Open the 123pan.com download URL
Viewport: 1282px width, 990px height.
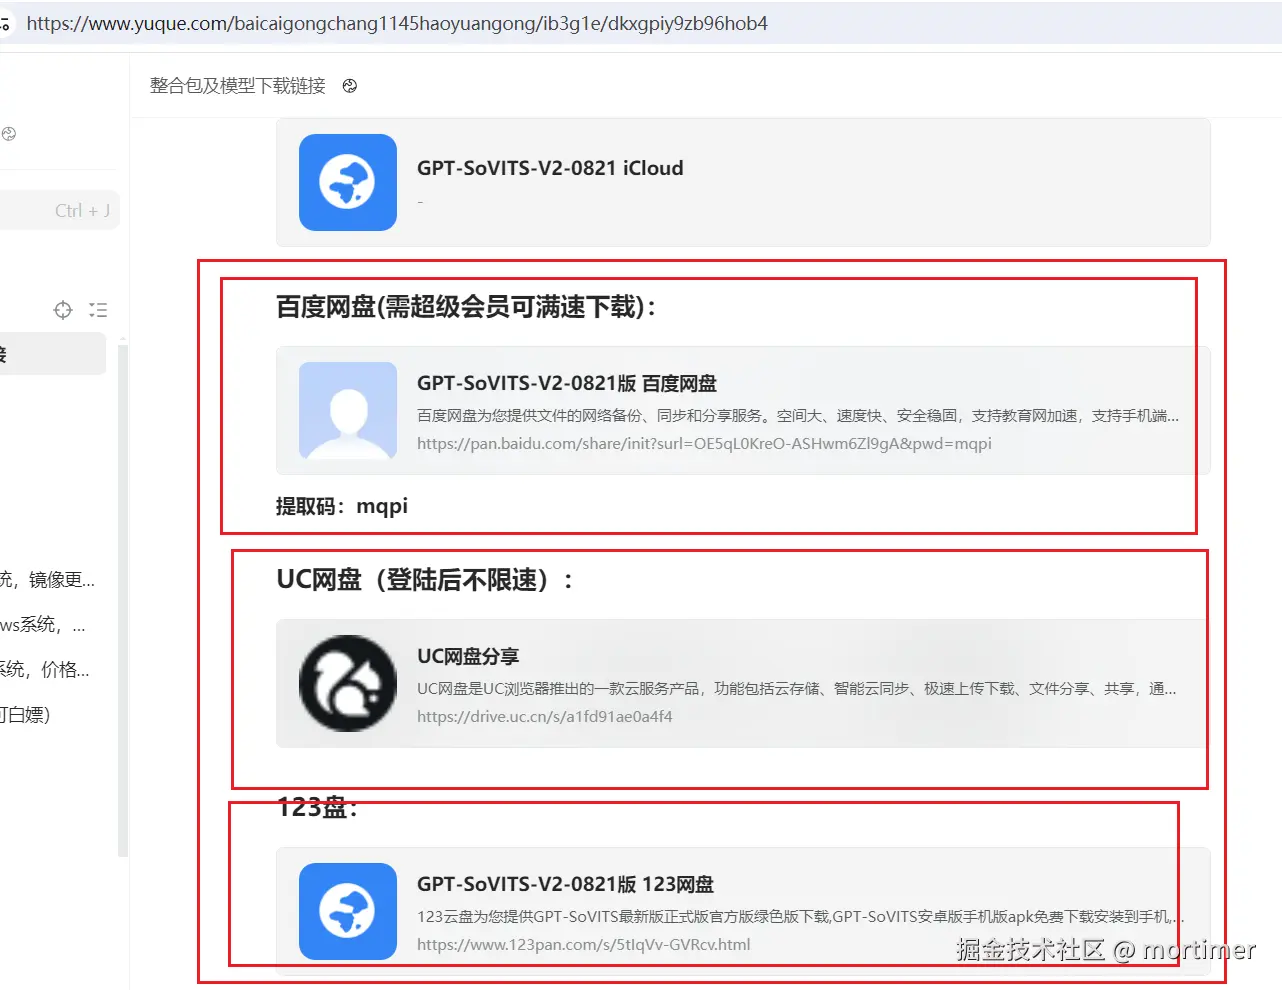(584, 944)
